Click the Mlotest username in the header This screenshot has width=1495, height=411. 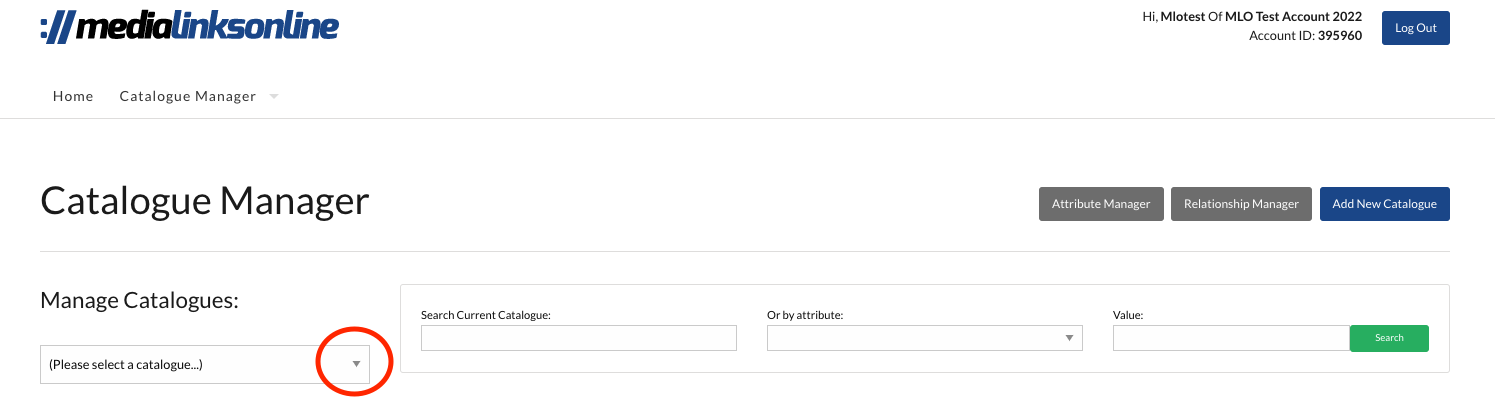coord(1184,17)
